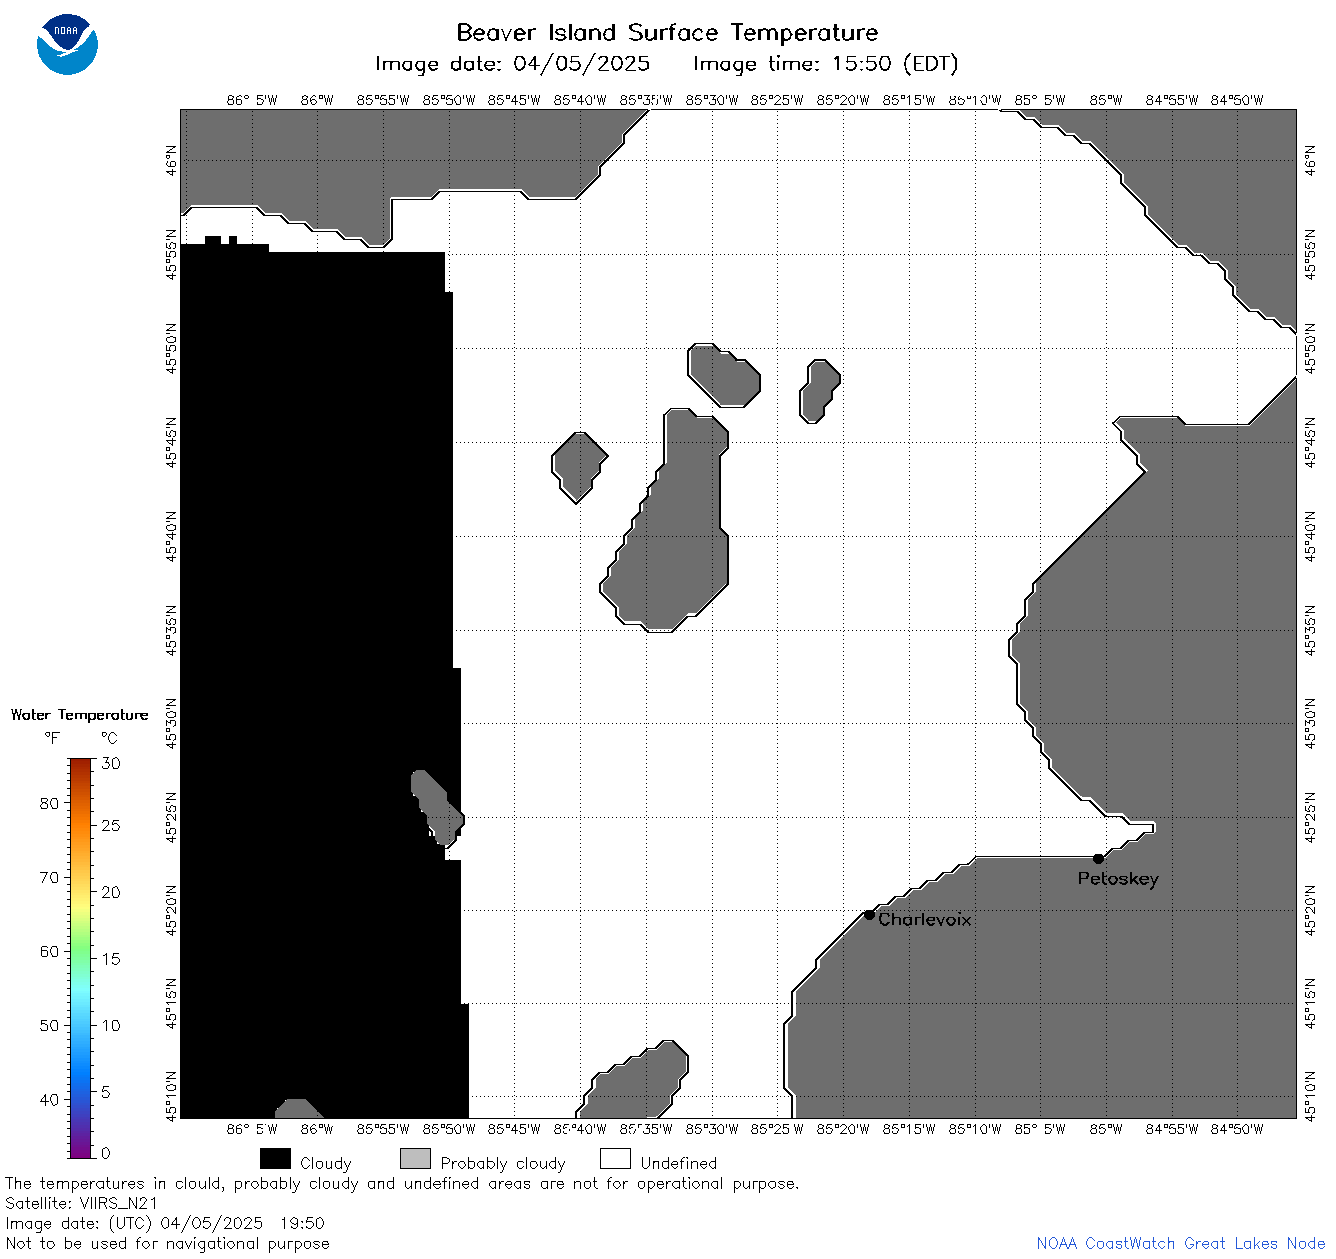Click the 30 Celsius tick label
The image size is (1336, 1259).
pyautogui.click(x=111, y=763)
